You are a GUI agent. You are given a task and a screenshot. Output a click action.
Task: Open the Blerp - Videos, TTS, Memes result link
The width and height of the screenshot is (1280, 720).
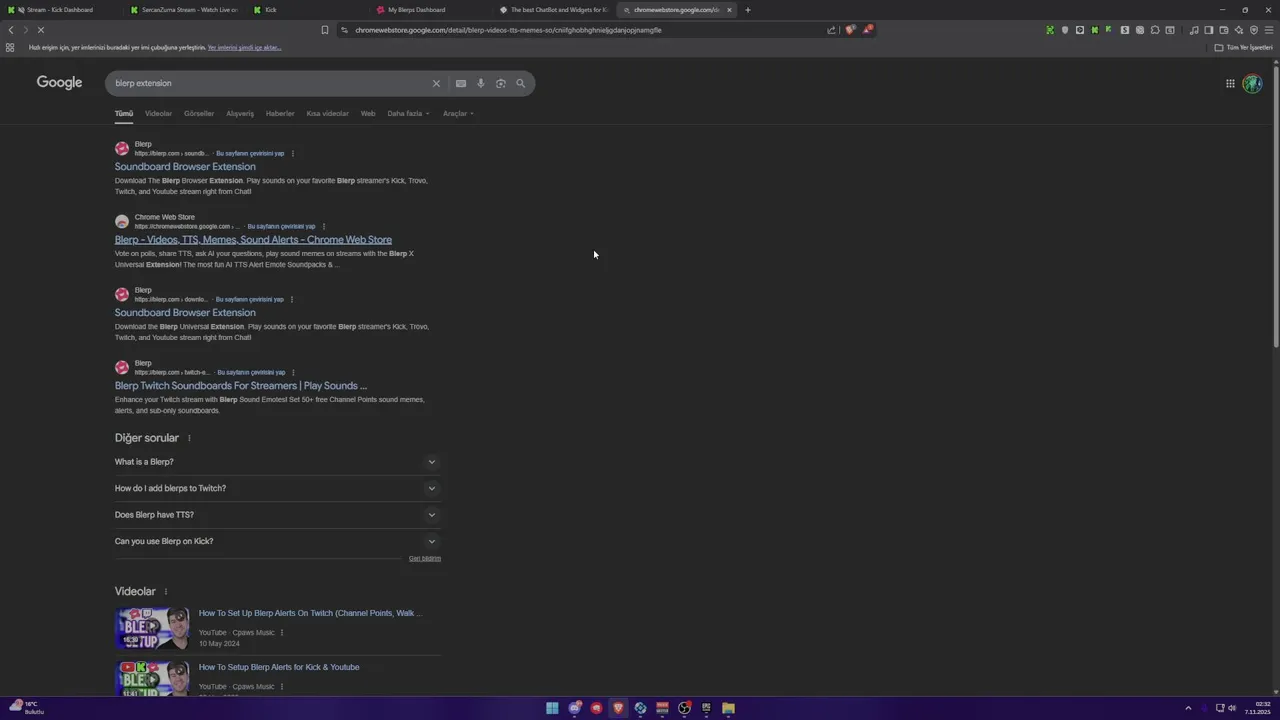tap(253, 240)
